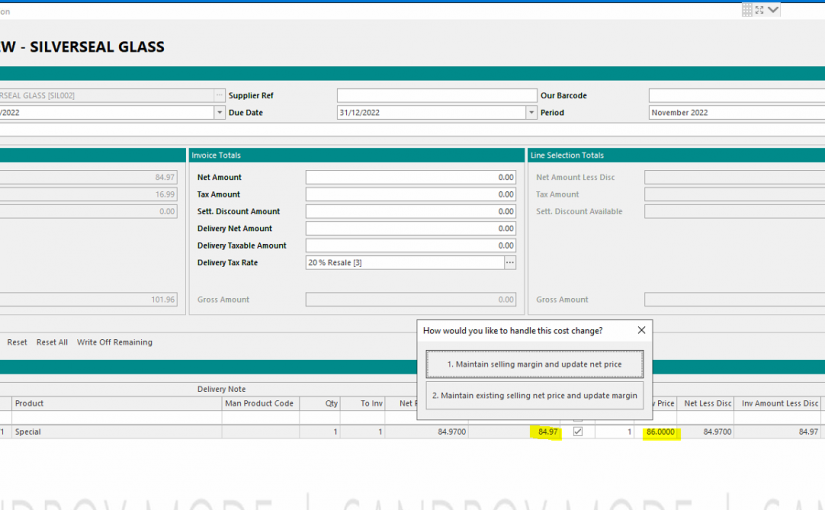Click the Inv Amount Less Disc column header
This screenshot has height=510, width=825.
tap(779, 404)
